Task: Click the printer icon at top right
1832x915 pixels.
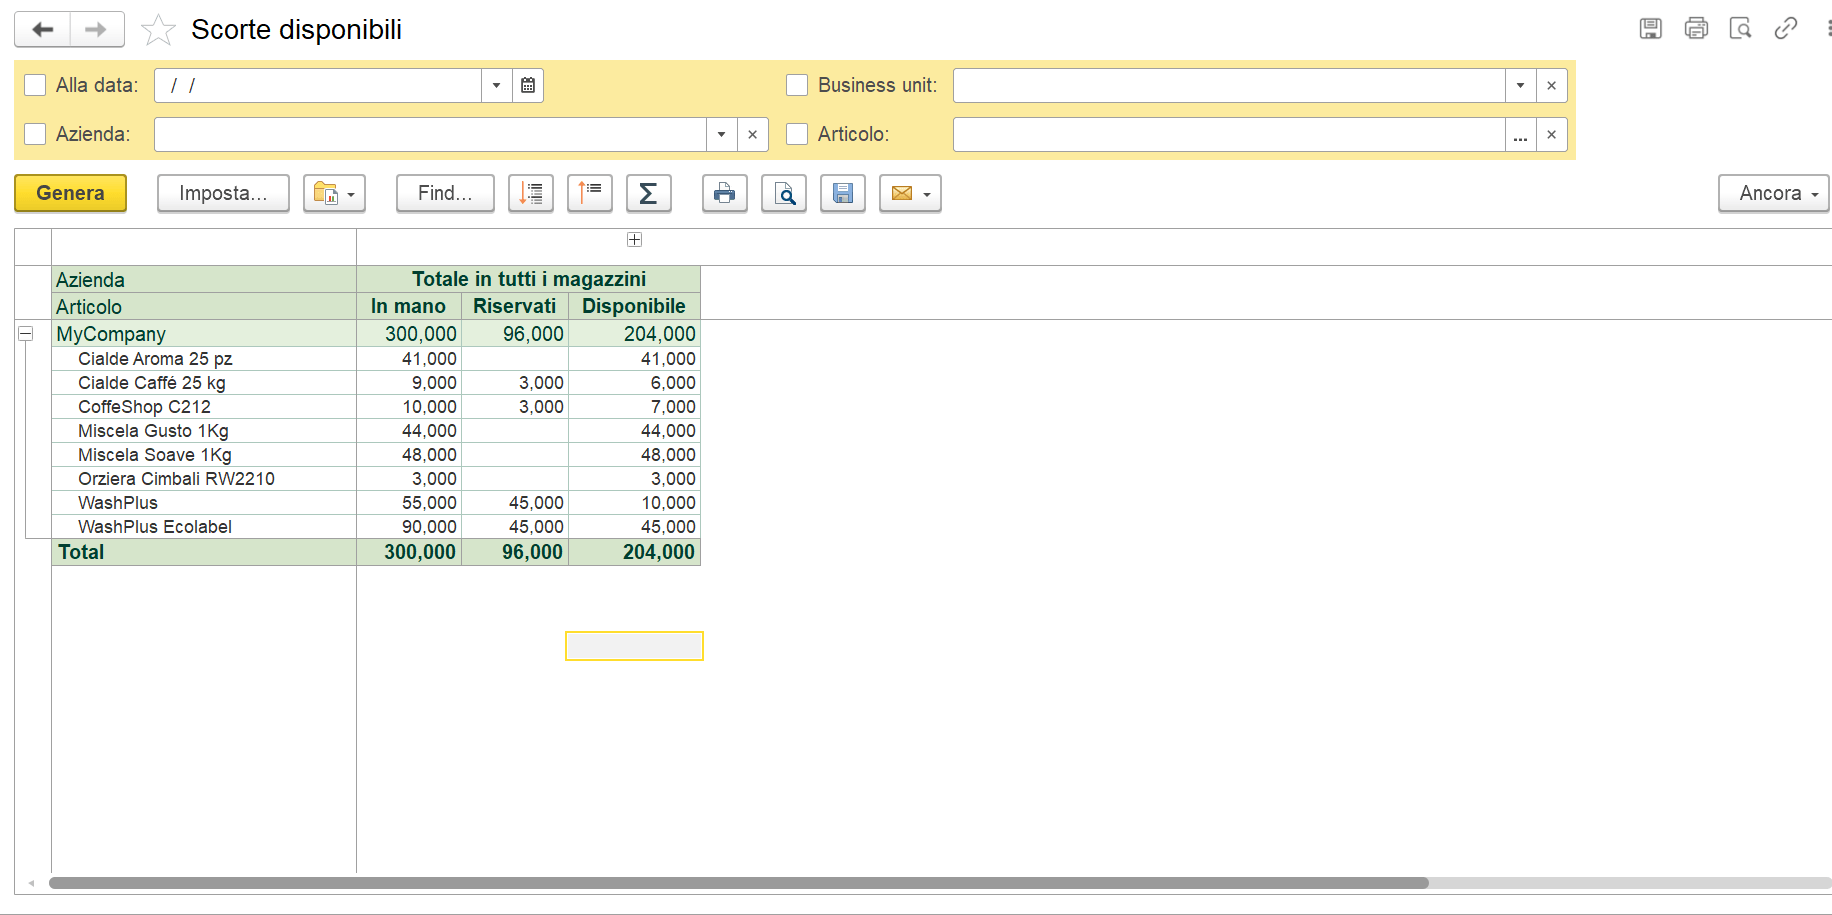Action: (x=1696, y=29)
